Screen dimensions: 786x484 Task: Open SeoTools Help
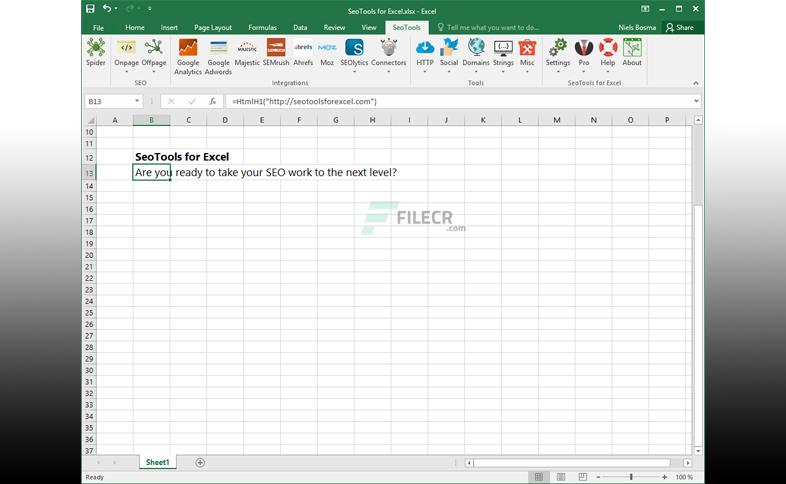point(608,56)
